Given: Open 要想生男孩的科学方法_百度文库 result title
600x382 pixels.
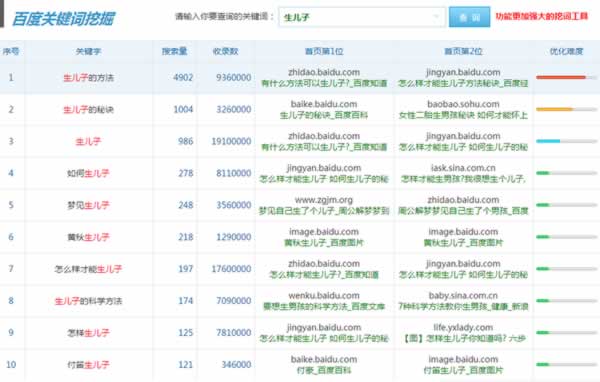Looking at the screenshot, I should point(324,307).
